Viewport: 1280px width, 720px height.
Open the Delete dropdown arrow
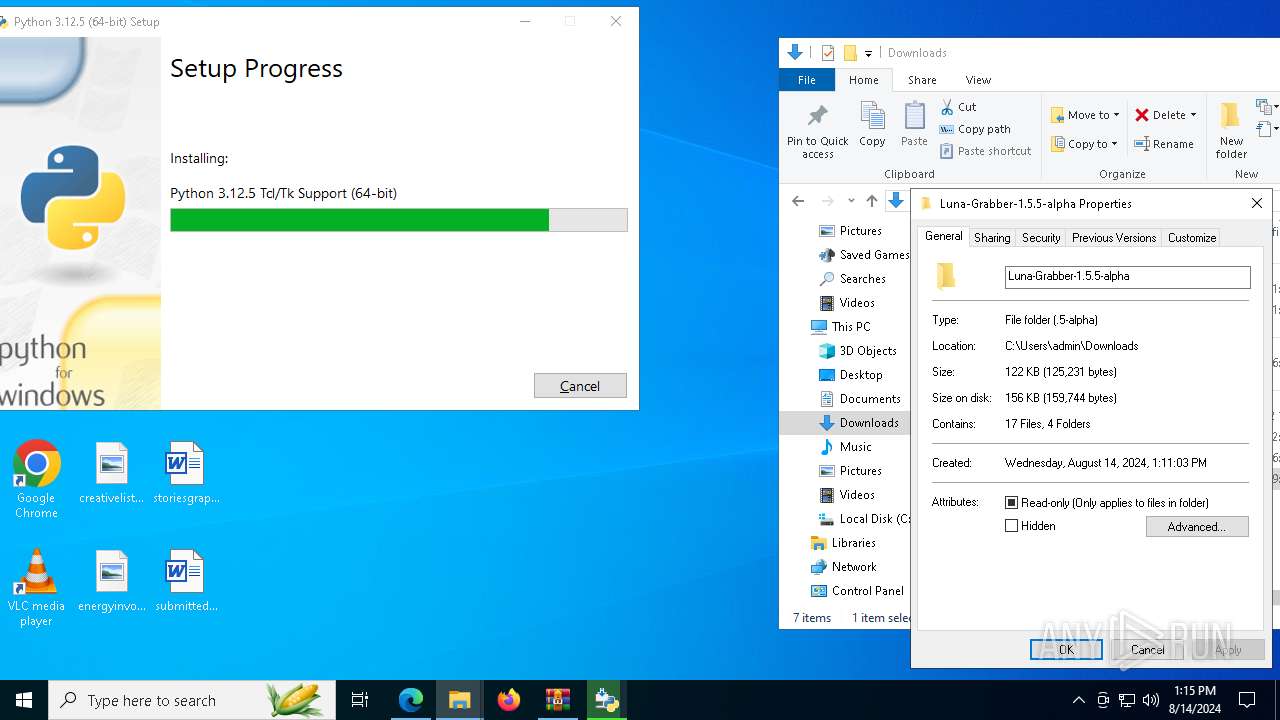[x=1193, y=115]
